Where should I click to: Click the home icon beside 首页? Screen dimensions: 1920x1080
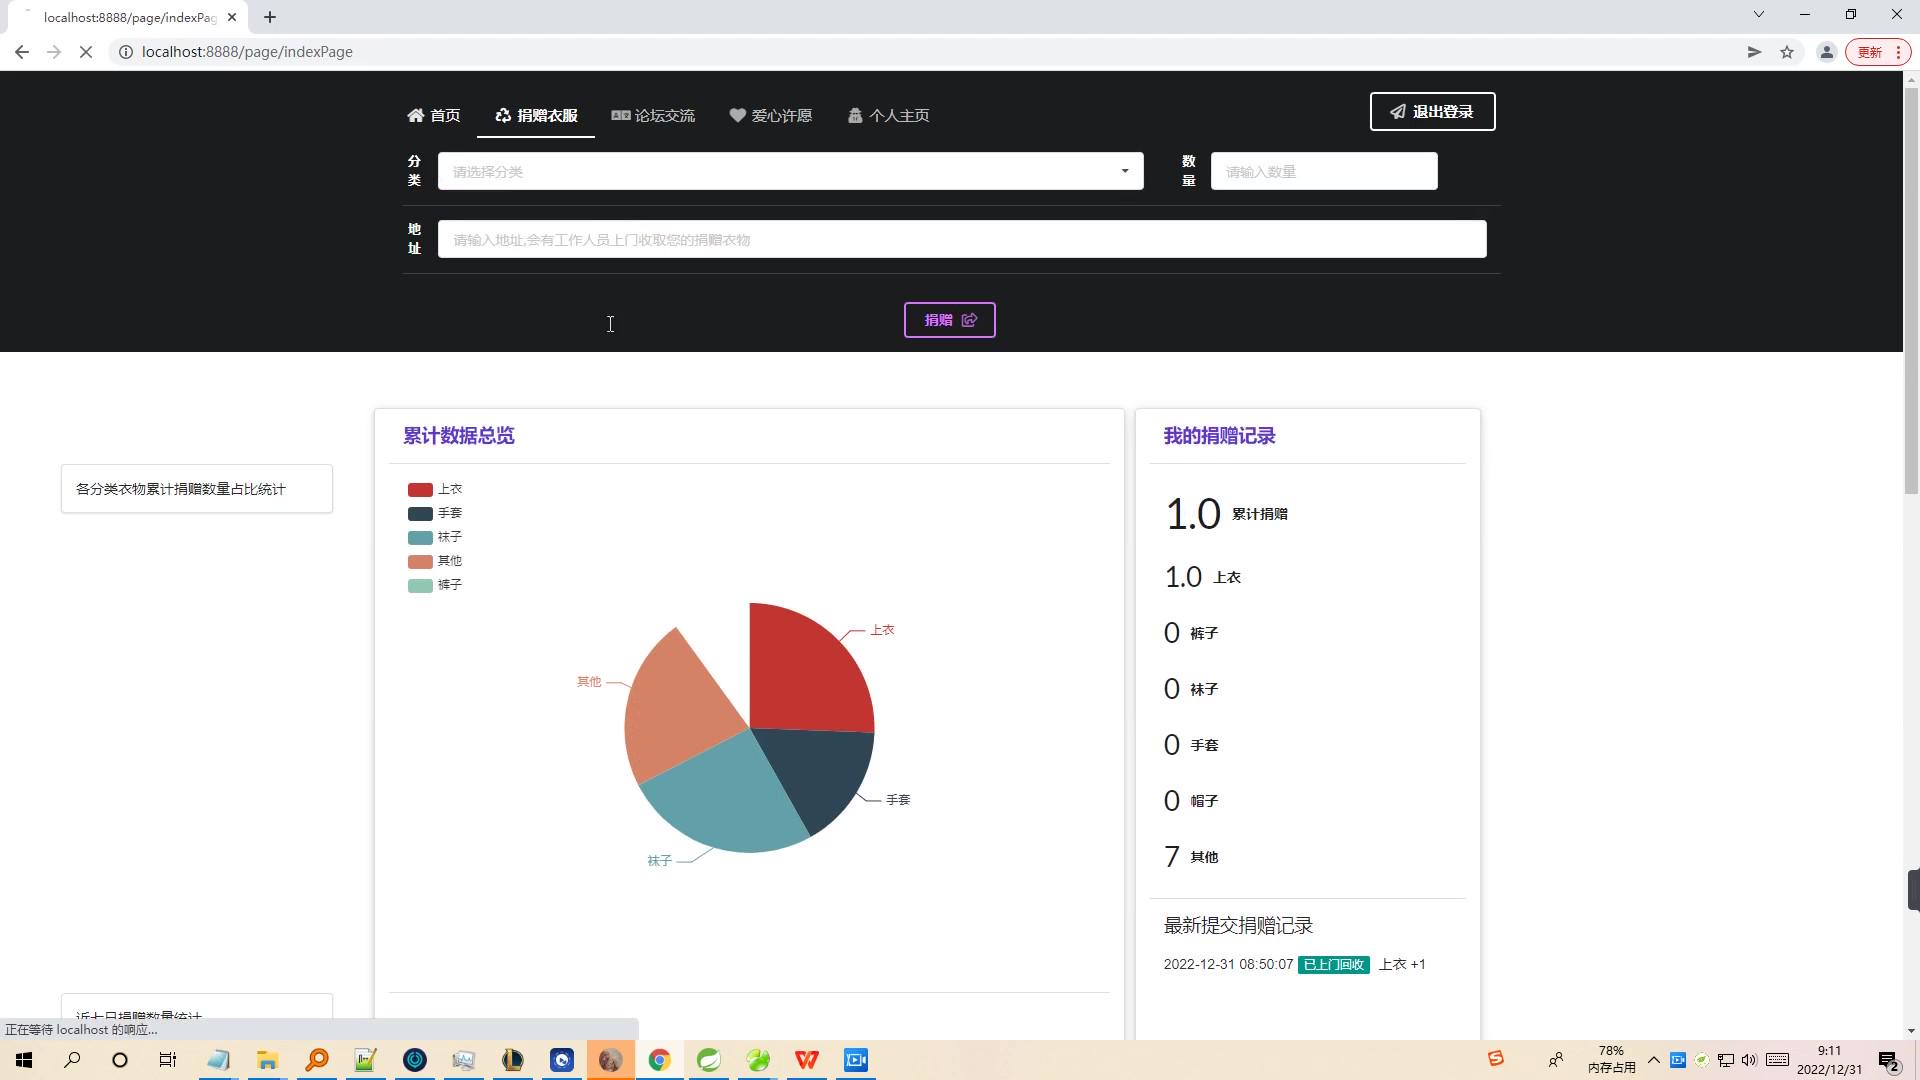tap(415, 115)
